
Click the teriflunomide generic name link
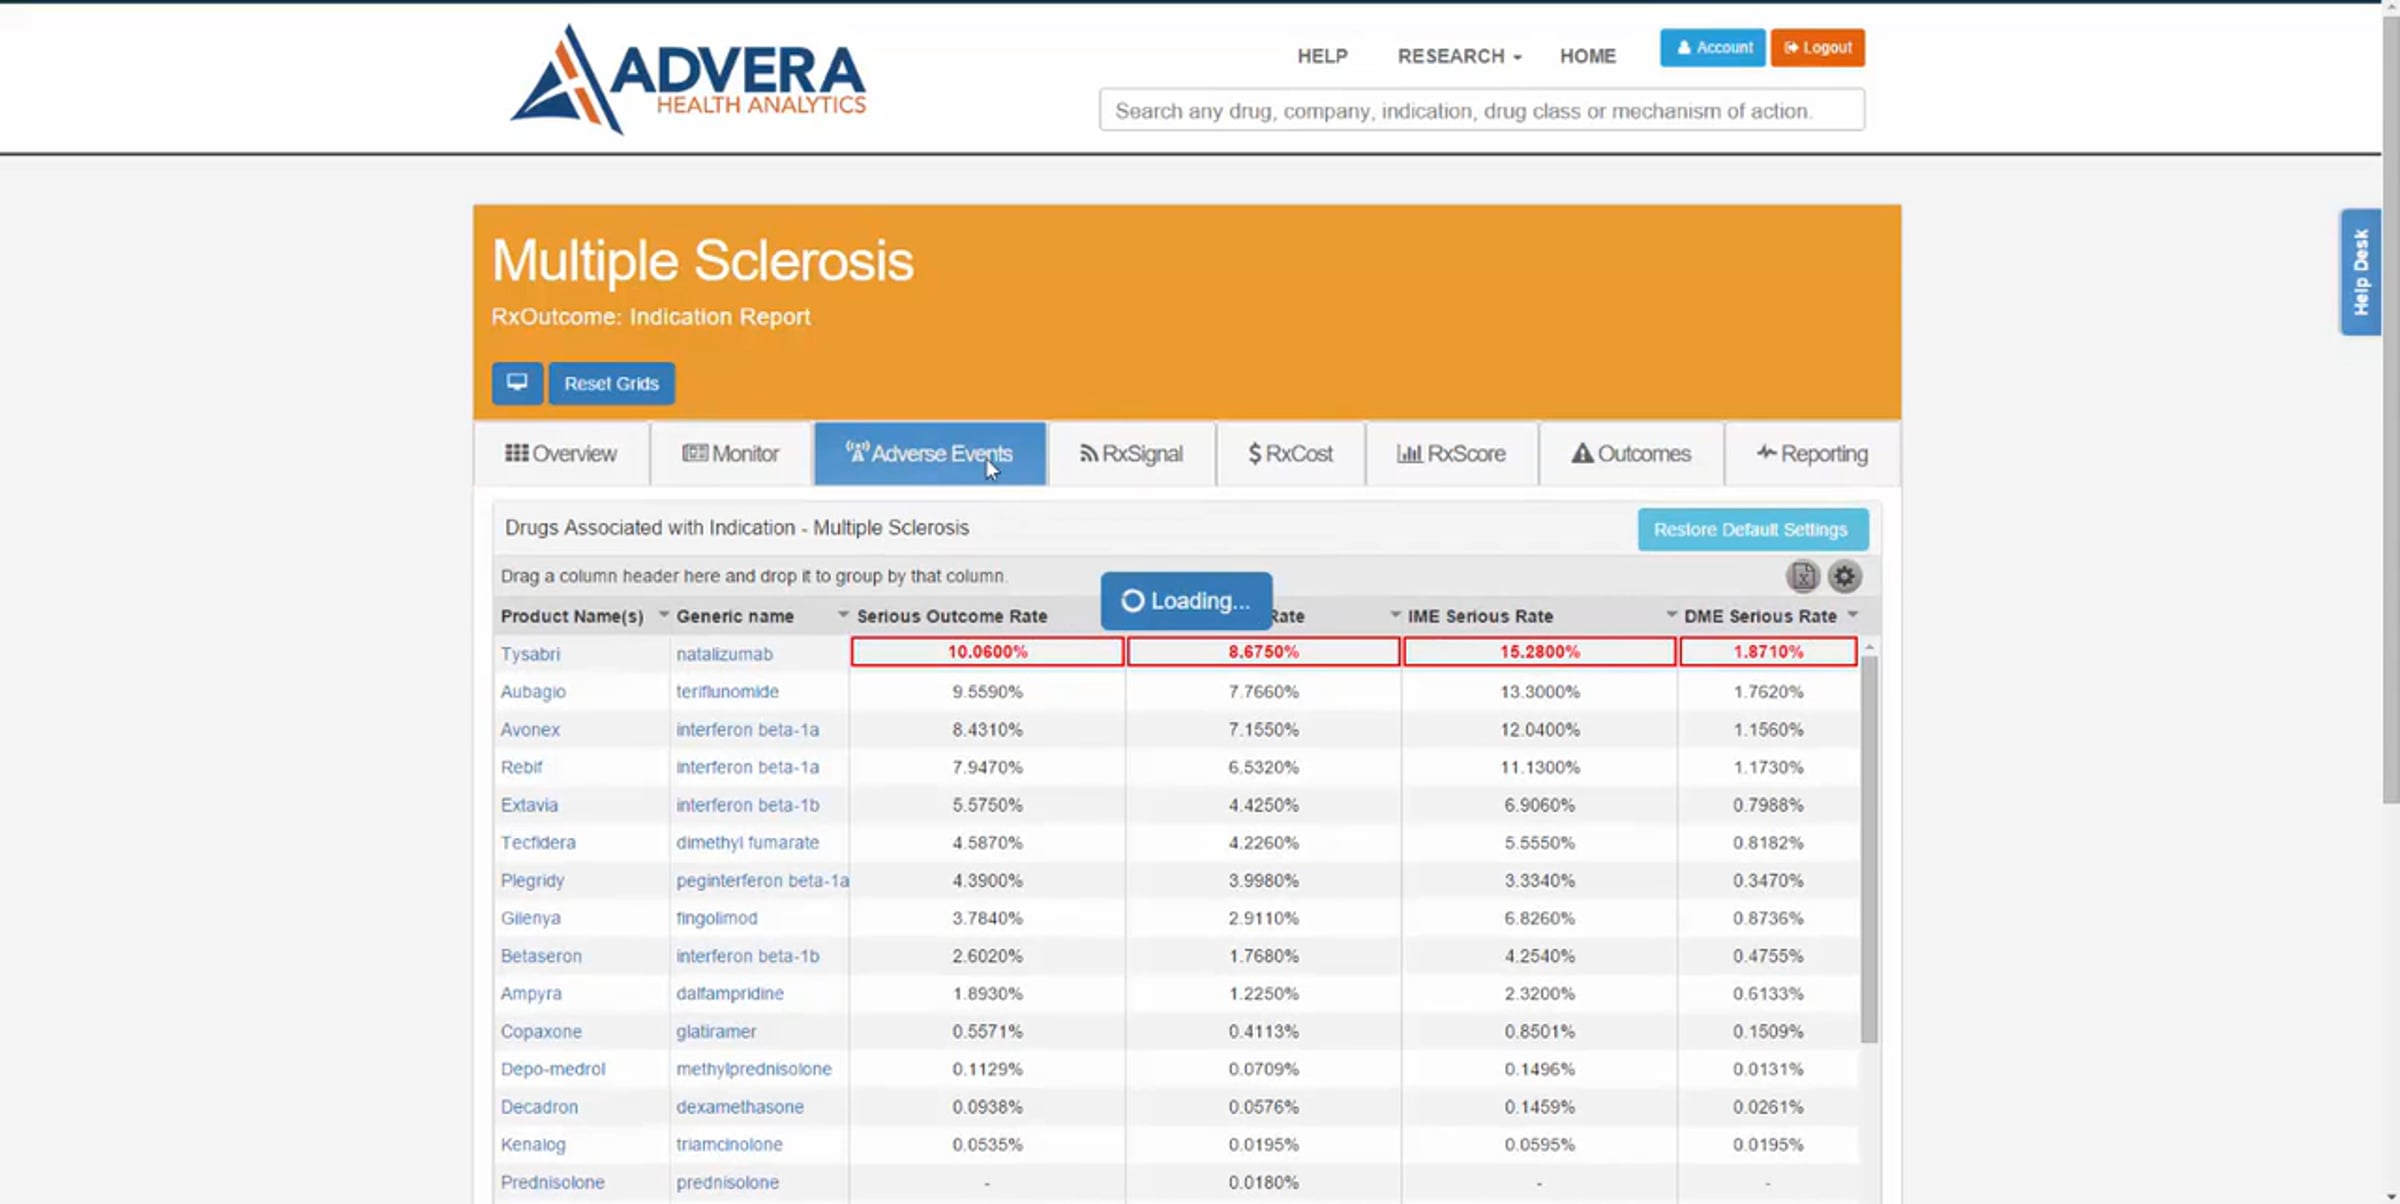727,691
